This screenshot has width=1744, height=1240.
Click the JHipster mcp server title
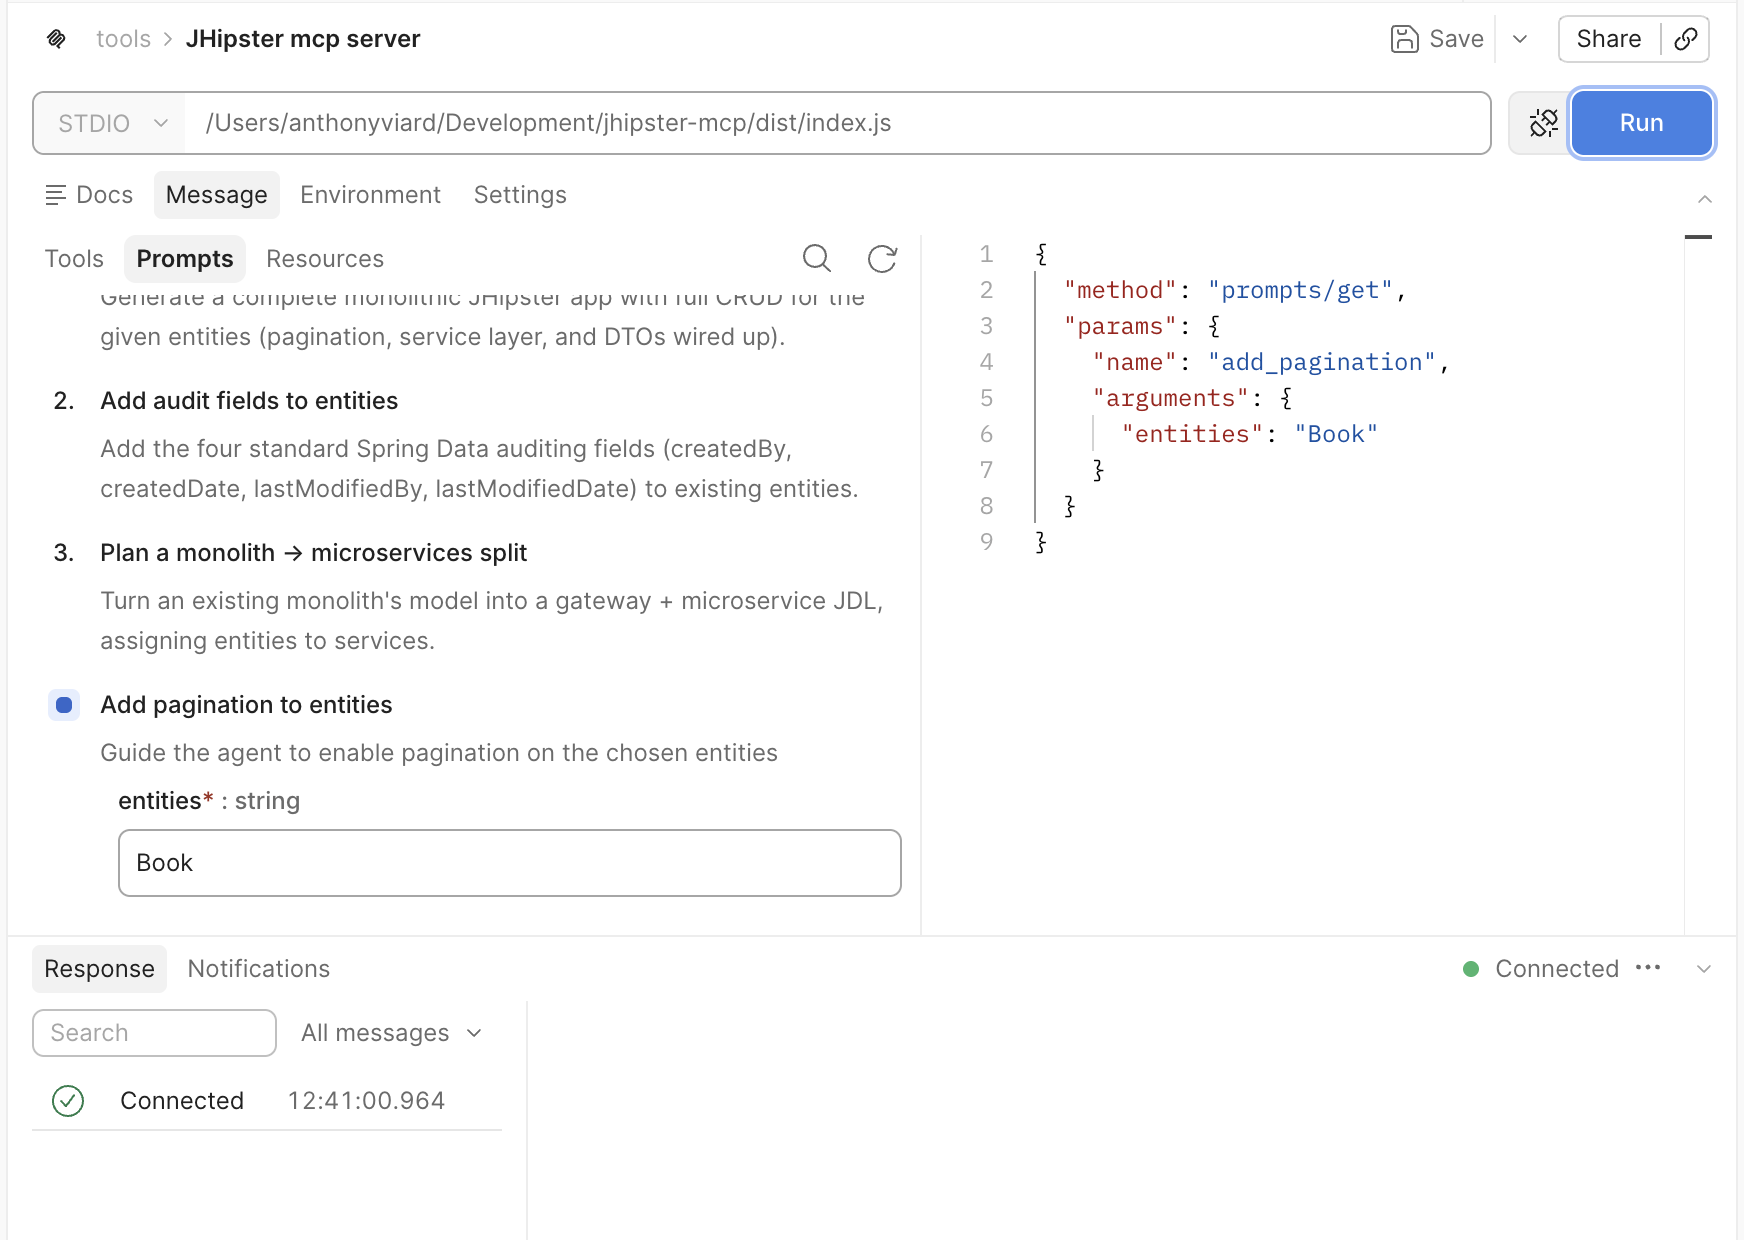303,39
